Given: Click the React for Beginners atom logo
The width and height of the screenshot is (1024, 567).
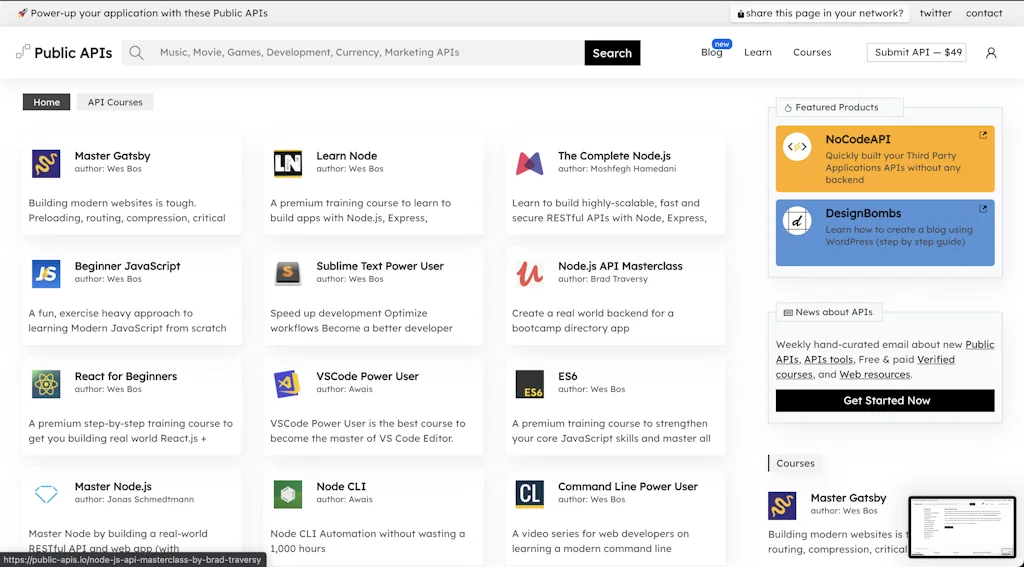Looking at the screenshot, I should pyautogui.click(x=46, y=384).
